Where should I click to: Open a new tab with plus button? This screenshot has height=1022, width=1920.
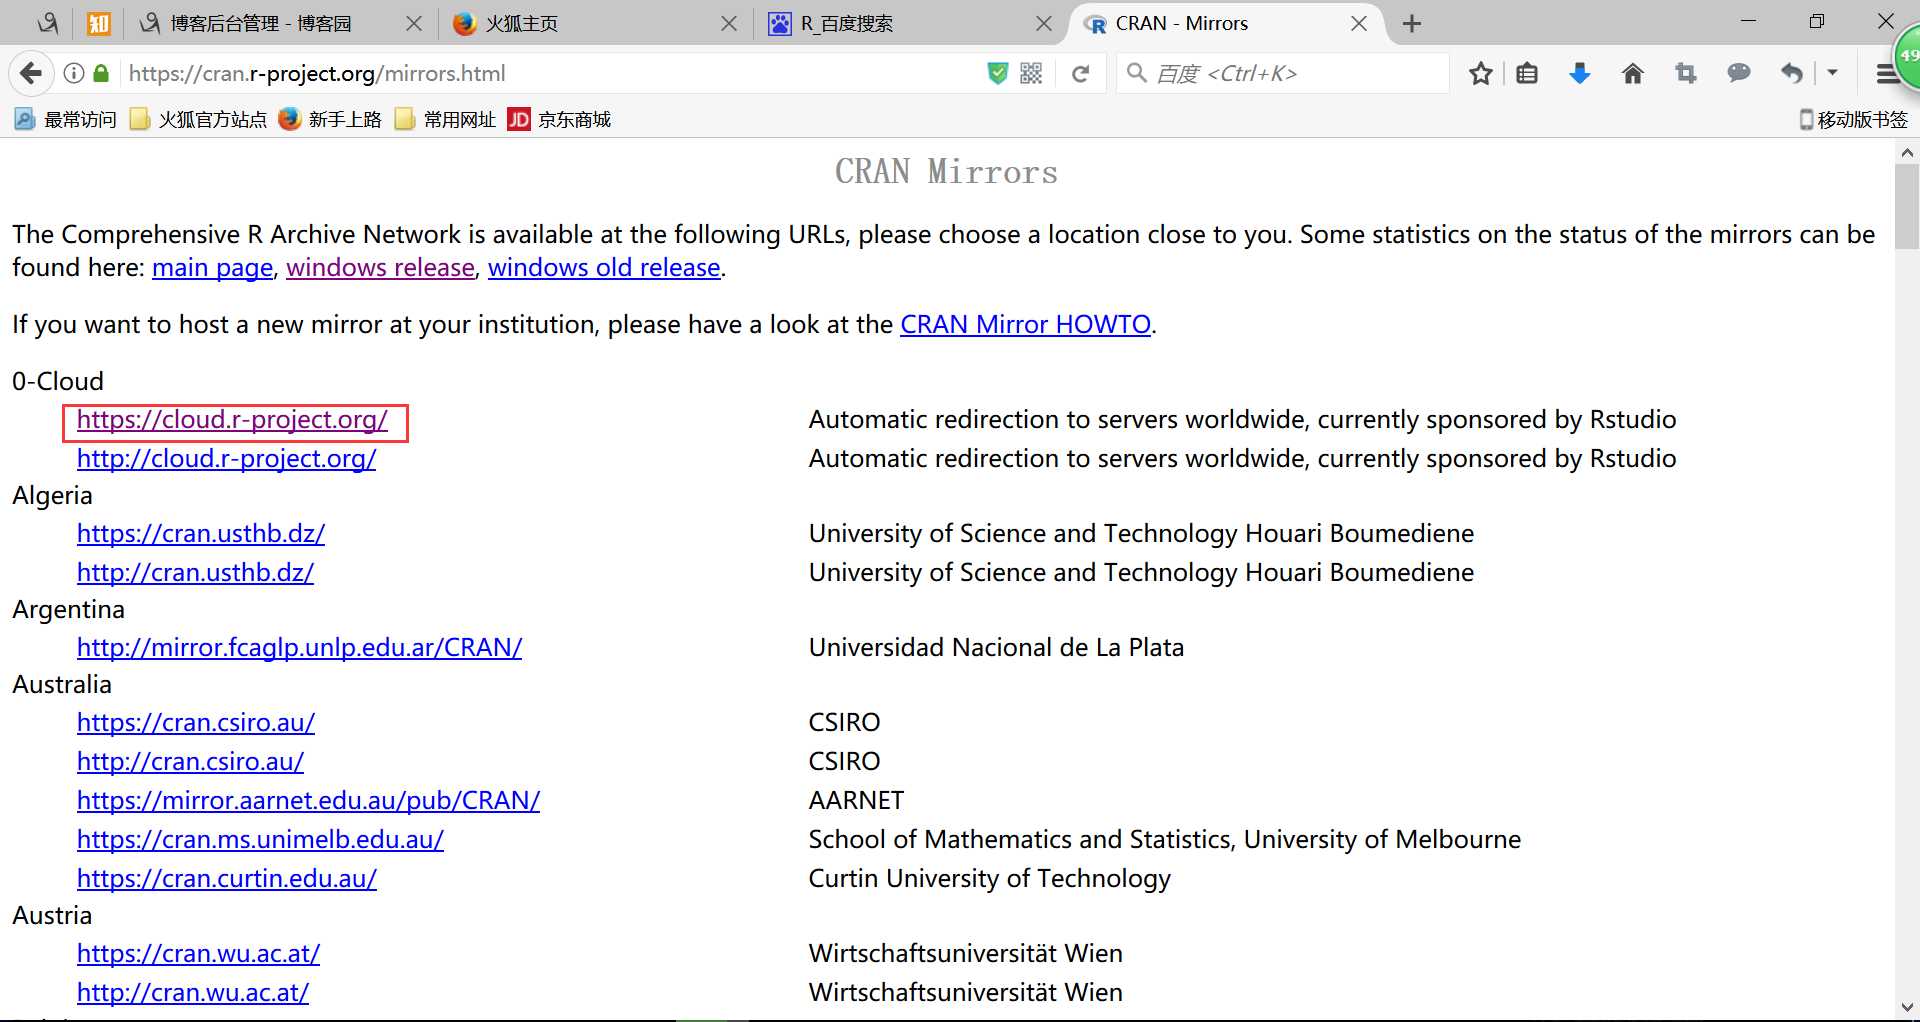pyautogui.click(x=1412, y=24)
